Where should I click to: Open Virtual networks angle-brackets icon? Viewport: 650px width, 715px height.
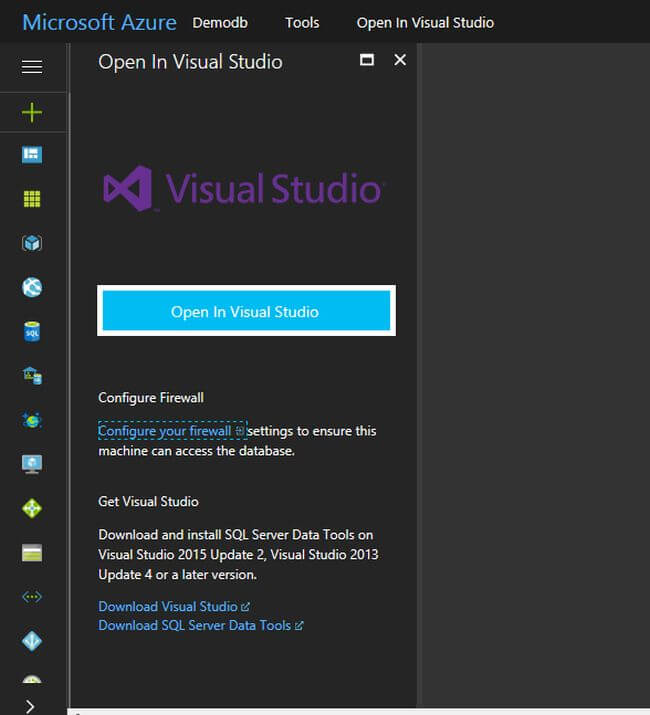tap(32, 596)
